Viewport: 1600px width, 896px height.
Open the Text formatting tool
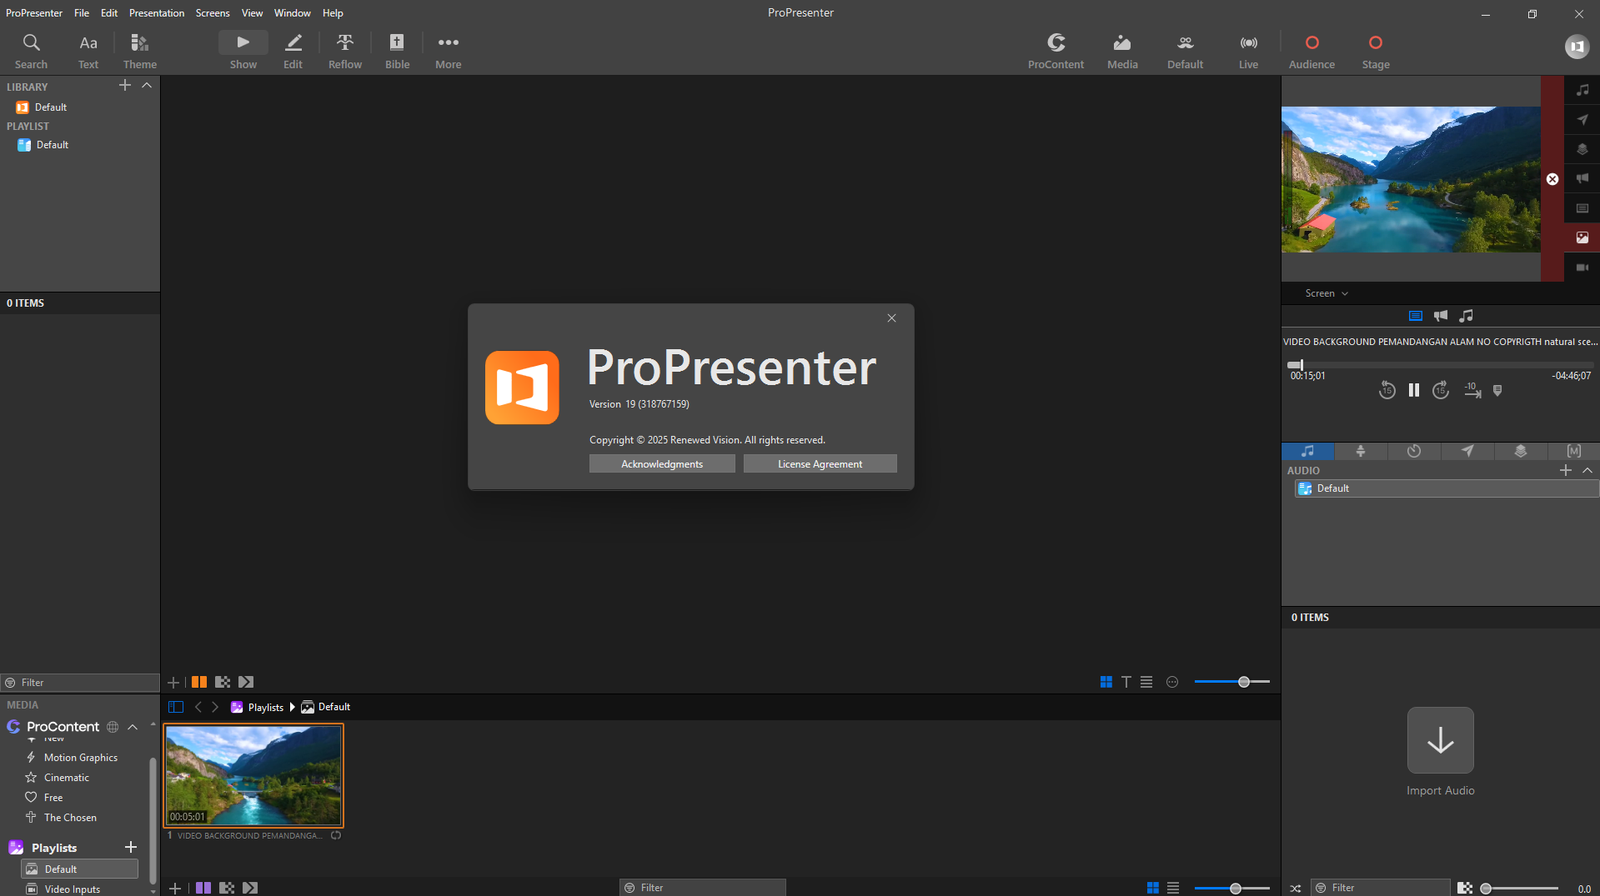88,51
